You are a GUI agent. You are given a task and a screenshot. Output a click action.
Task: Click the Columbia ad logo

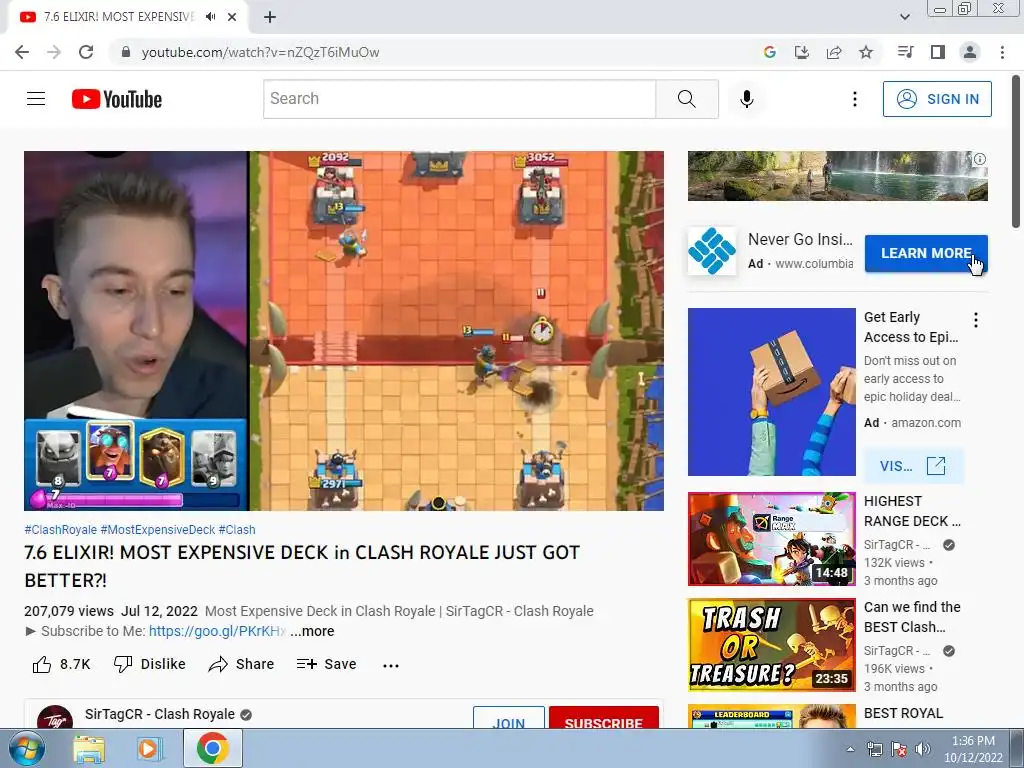(712, 251)
